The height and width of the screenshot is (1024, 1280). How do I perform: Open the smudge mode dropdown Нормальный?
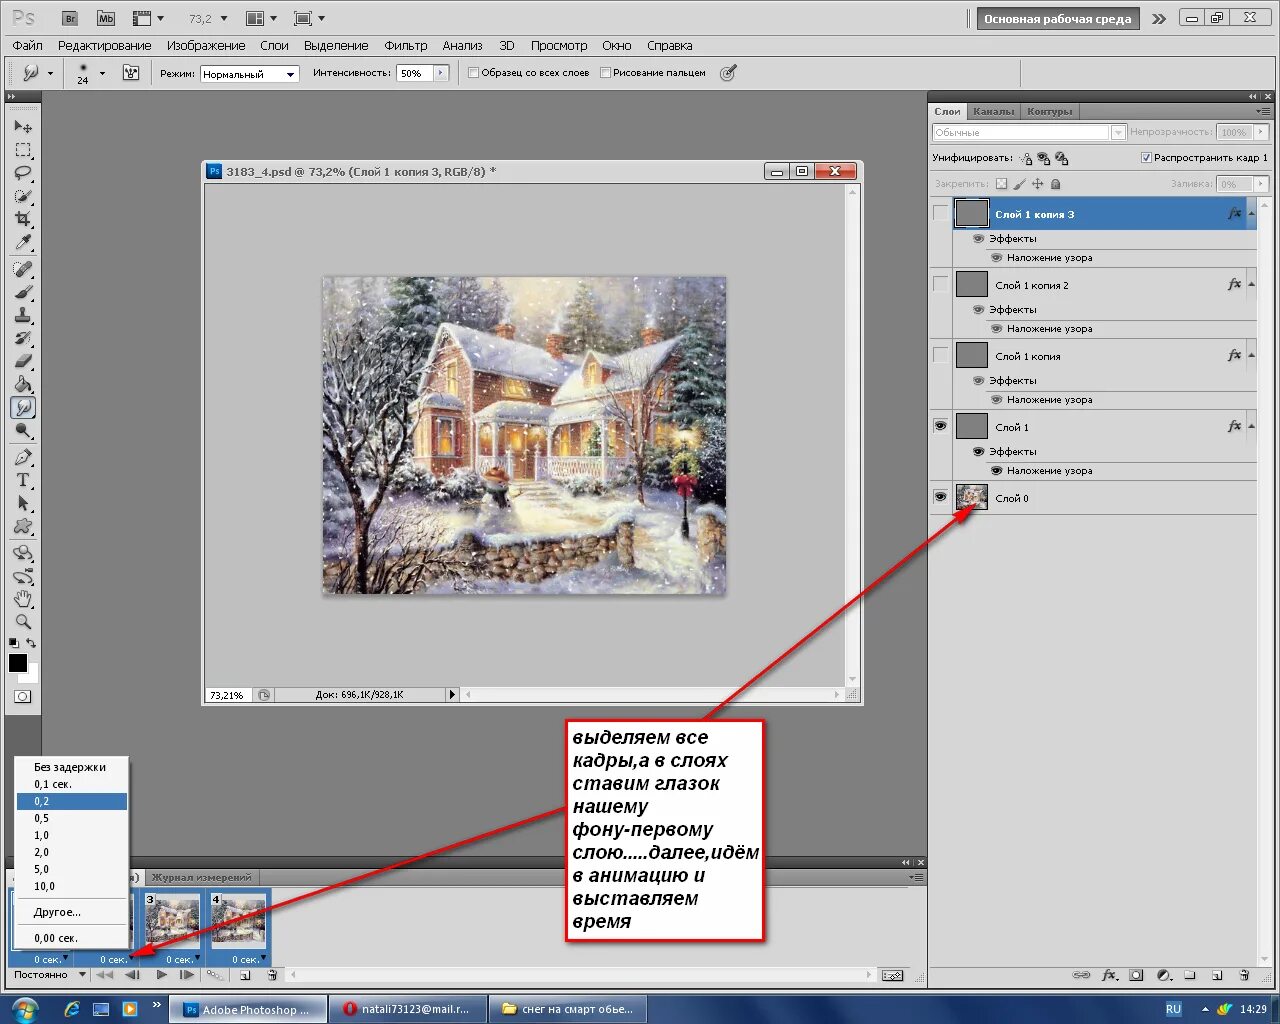click(250, 74)
